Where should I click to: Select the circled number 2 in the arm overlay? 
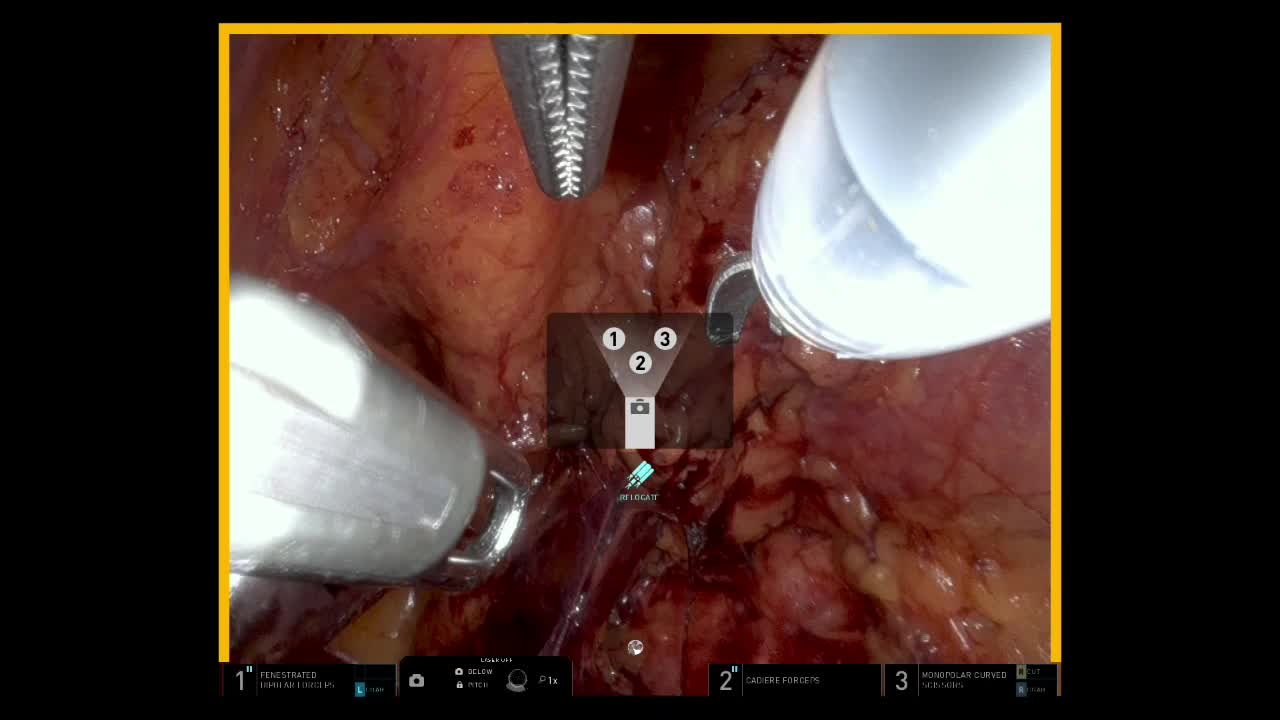pyautogui.click(x=640, y=363)
